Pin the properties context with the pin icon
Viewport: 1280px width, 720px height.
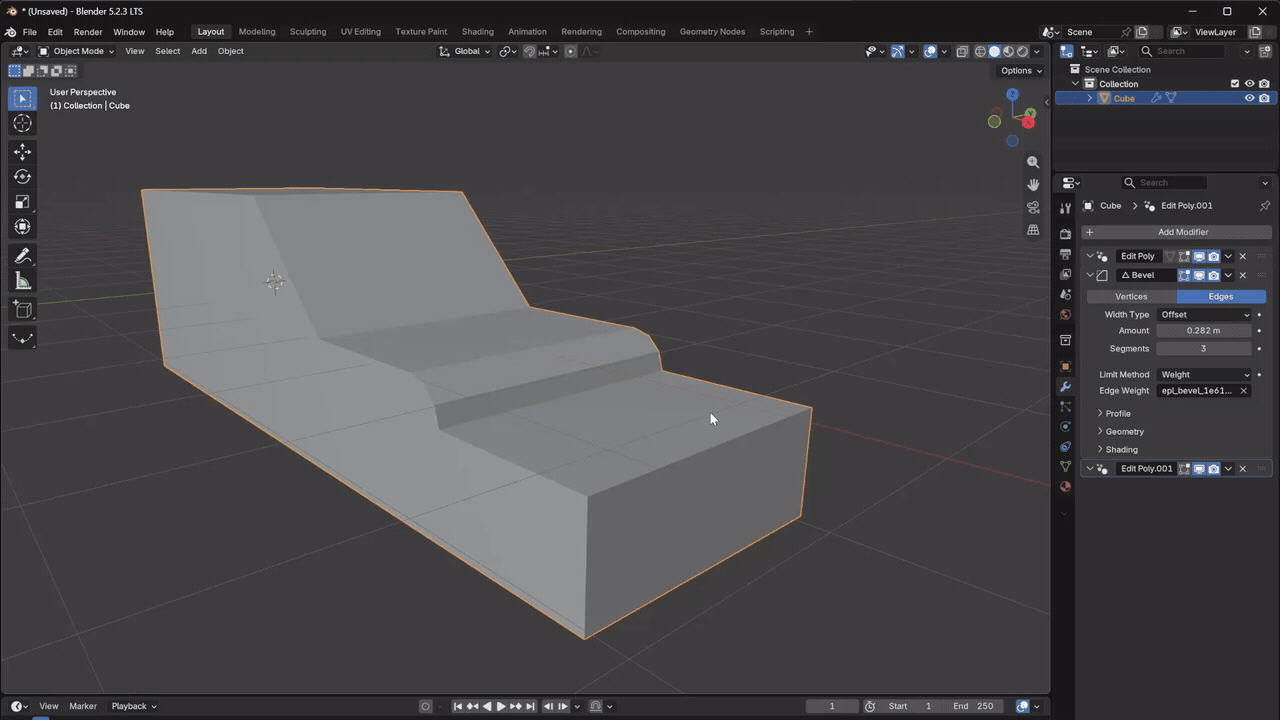(x=1264, y=206)
